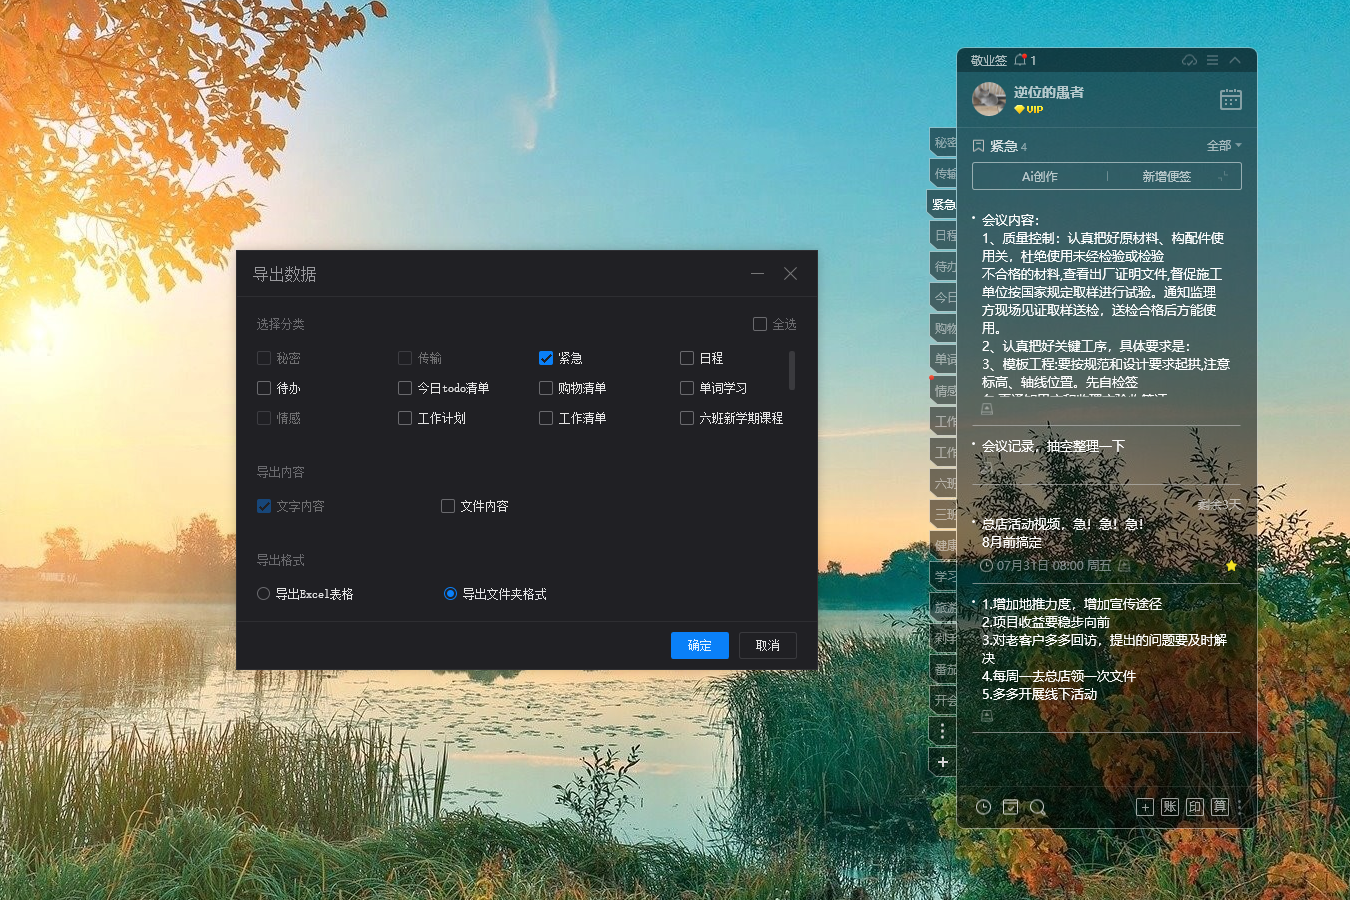Click the 取消 button
Viewport: 1350px width, 900px height.
tap(768, 645)
